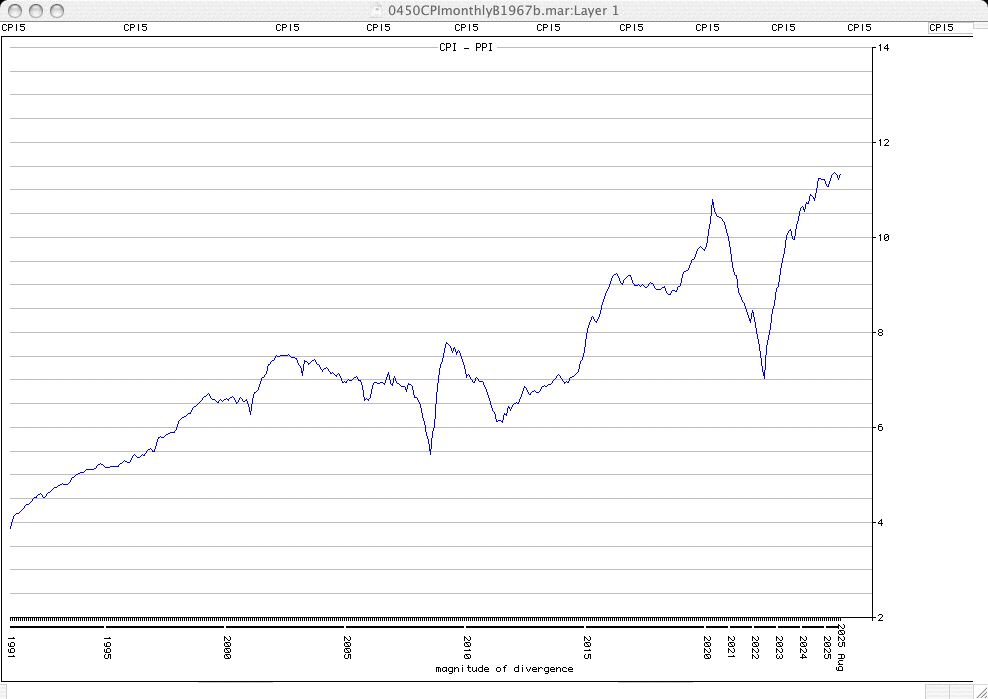This screenshot has width=988, height=699.
Task: Click the '2025 Aug' x-axis label
Action: [842, 641]
